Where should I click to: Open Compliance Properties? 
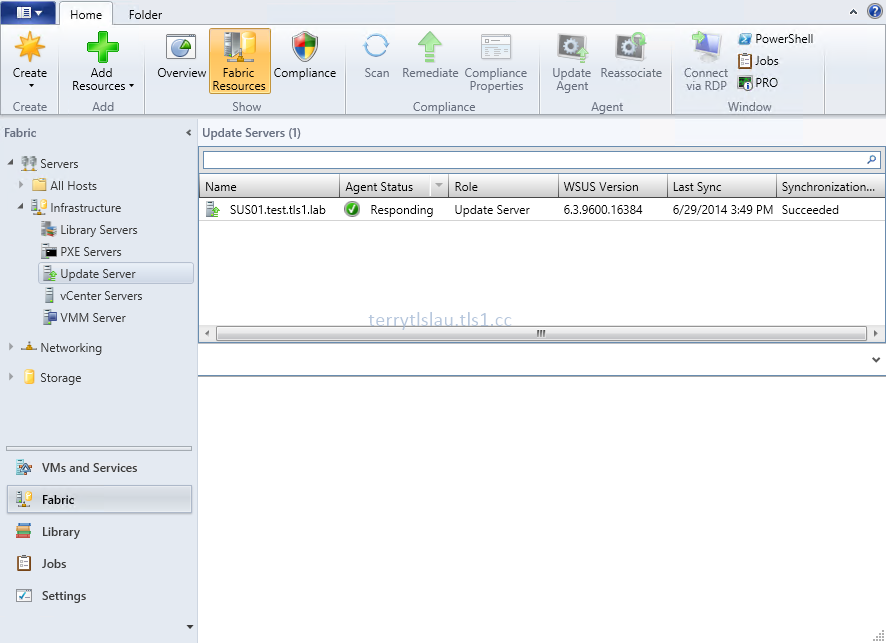click(x=496, y=60)
